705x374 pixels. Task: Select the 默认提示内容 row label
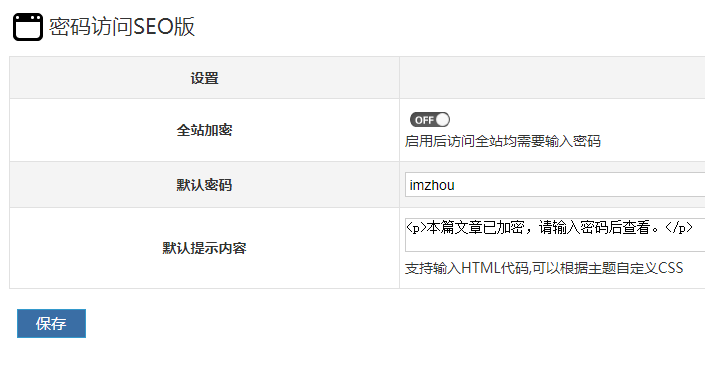click(205, 248)
